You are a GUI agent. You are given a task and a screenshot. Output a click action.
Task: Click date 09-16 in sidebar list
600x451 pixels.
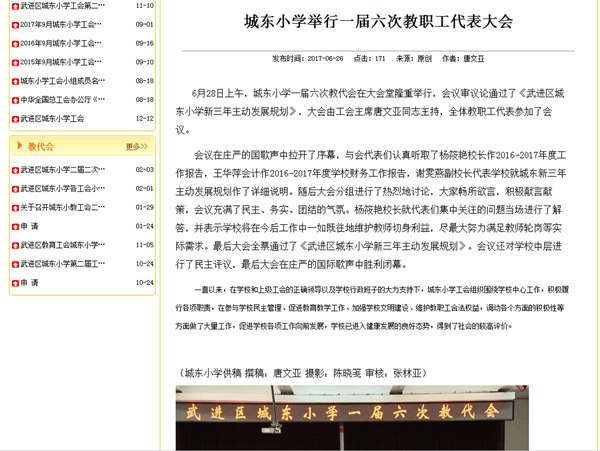[x=145, y=43]
